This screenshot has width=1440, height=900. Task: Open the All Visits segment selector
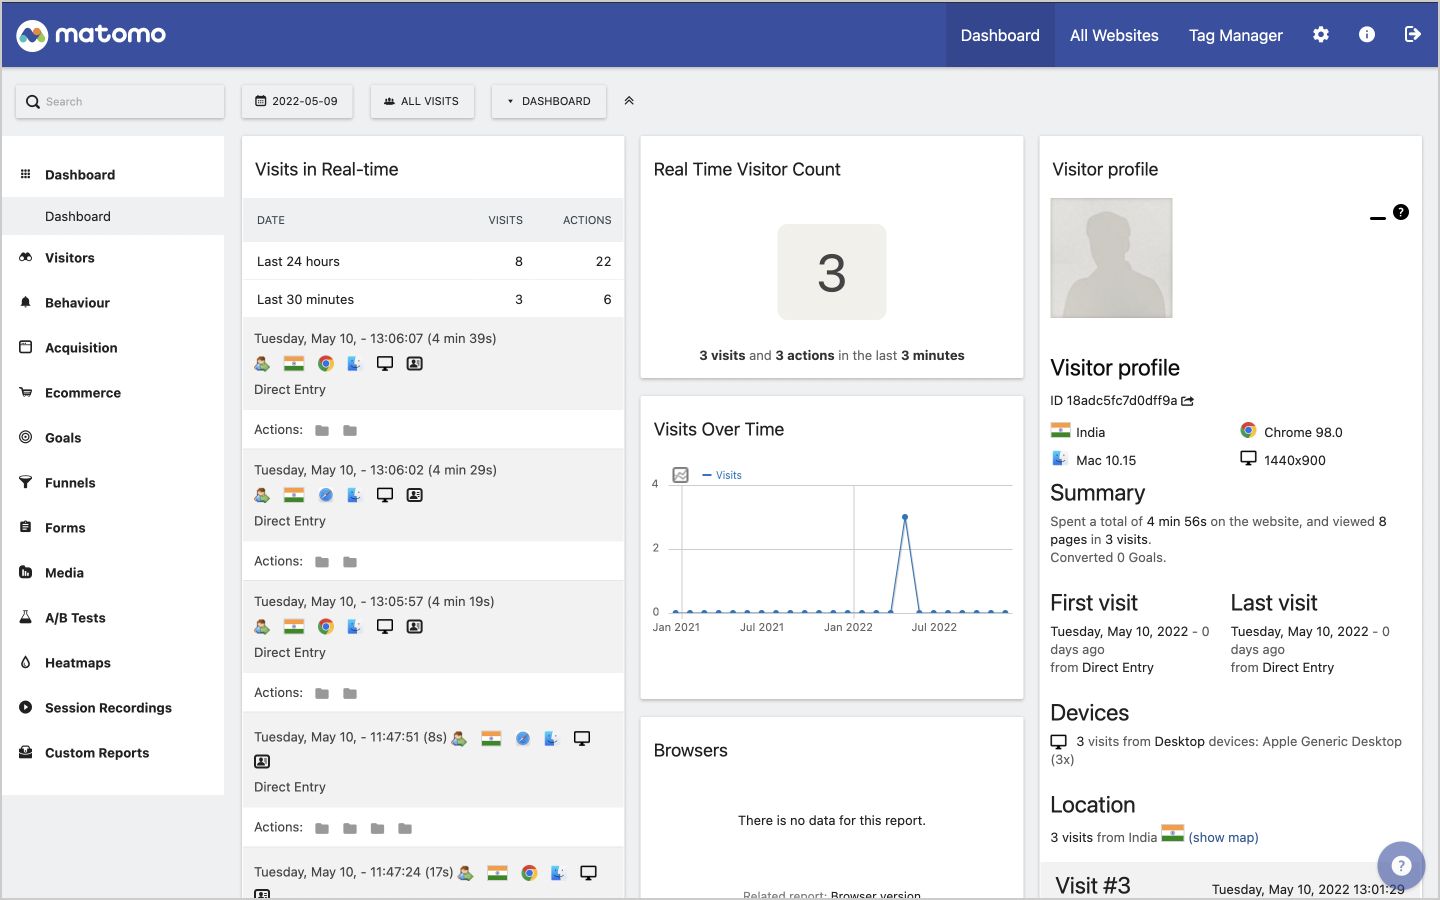click(422, 101)
